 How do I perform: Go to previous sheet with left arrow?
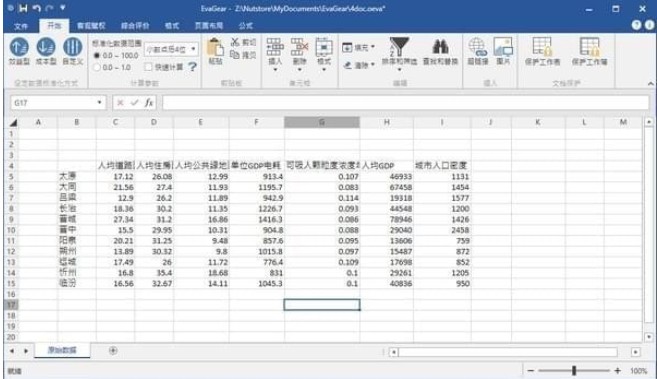(12, 351)
